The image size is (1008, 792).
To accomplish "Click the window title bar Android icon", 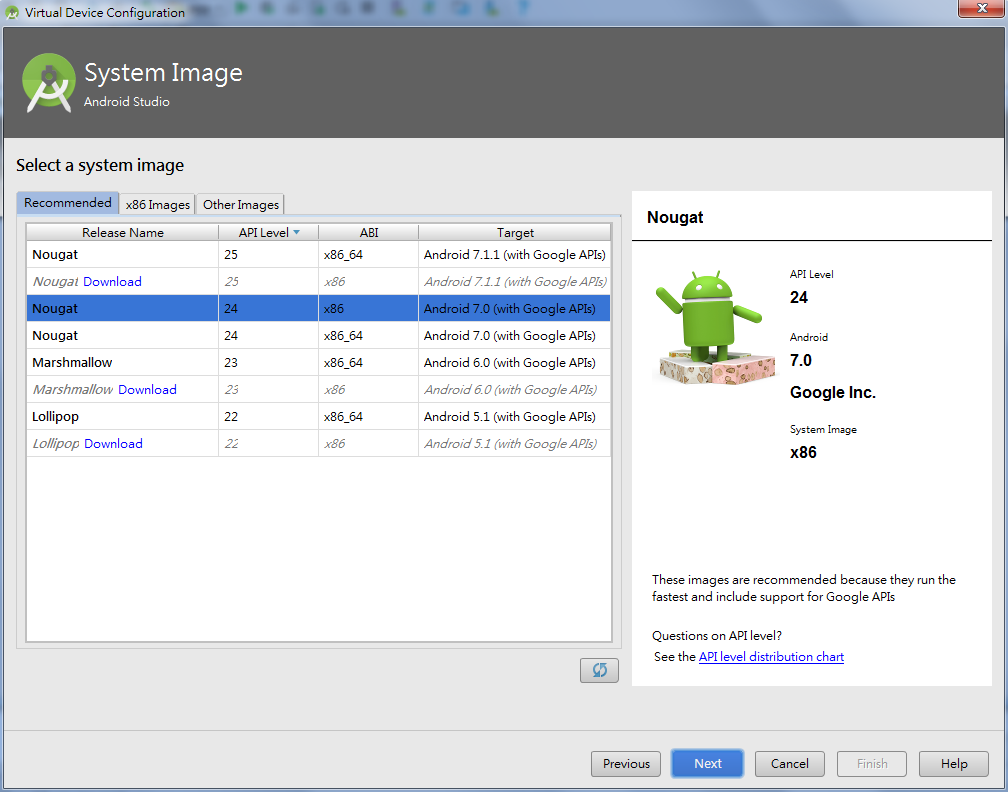I will pyautogui.click(x=12, y=12).
